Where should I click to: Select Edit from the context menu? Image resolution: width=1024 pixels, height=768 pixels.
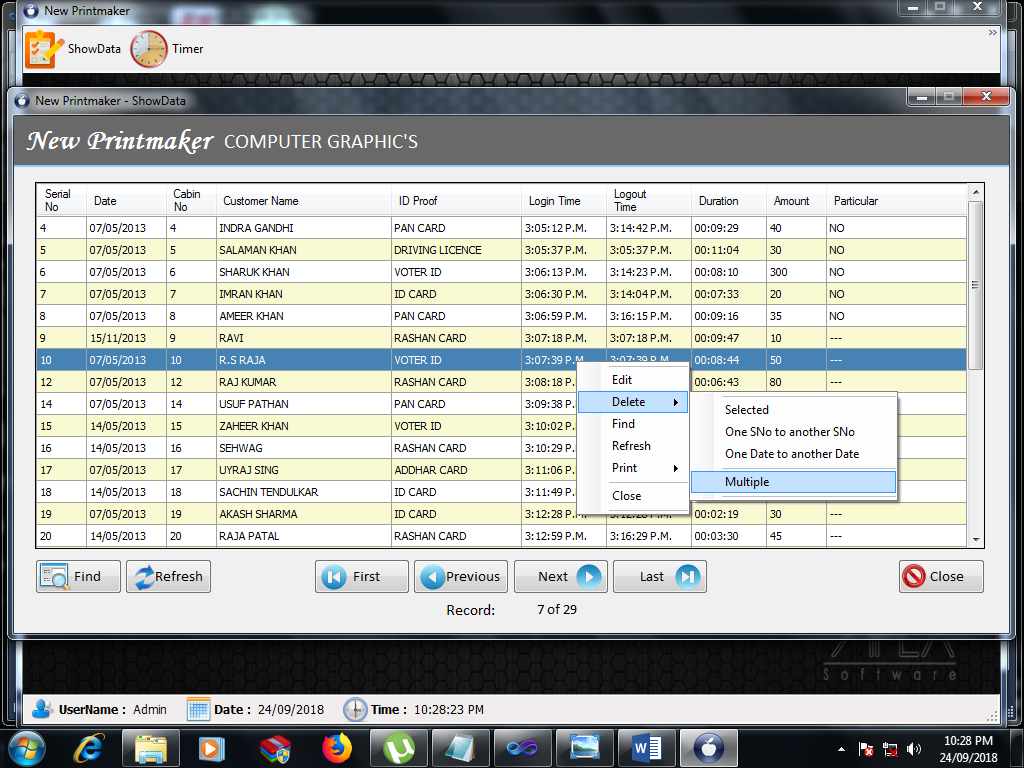(x=621, y=379)
